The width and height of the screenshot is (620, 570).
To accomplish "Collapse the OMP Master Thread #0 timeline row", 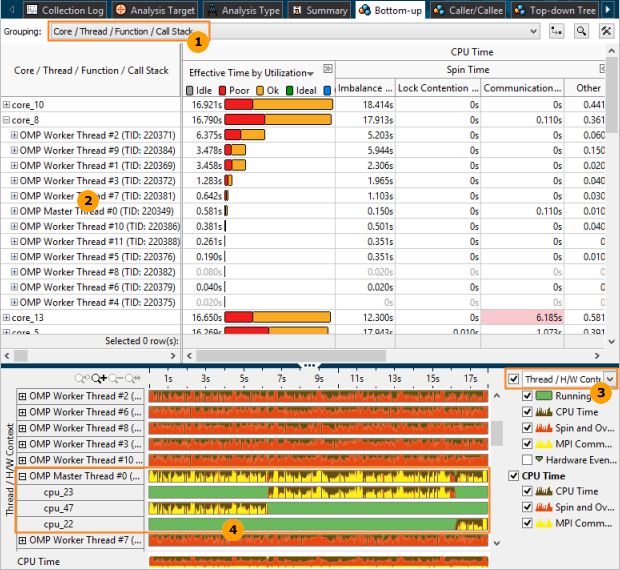I will coord(22,476).
